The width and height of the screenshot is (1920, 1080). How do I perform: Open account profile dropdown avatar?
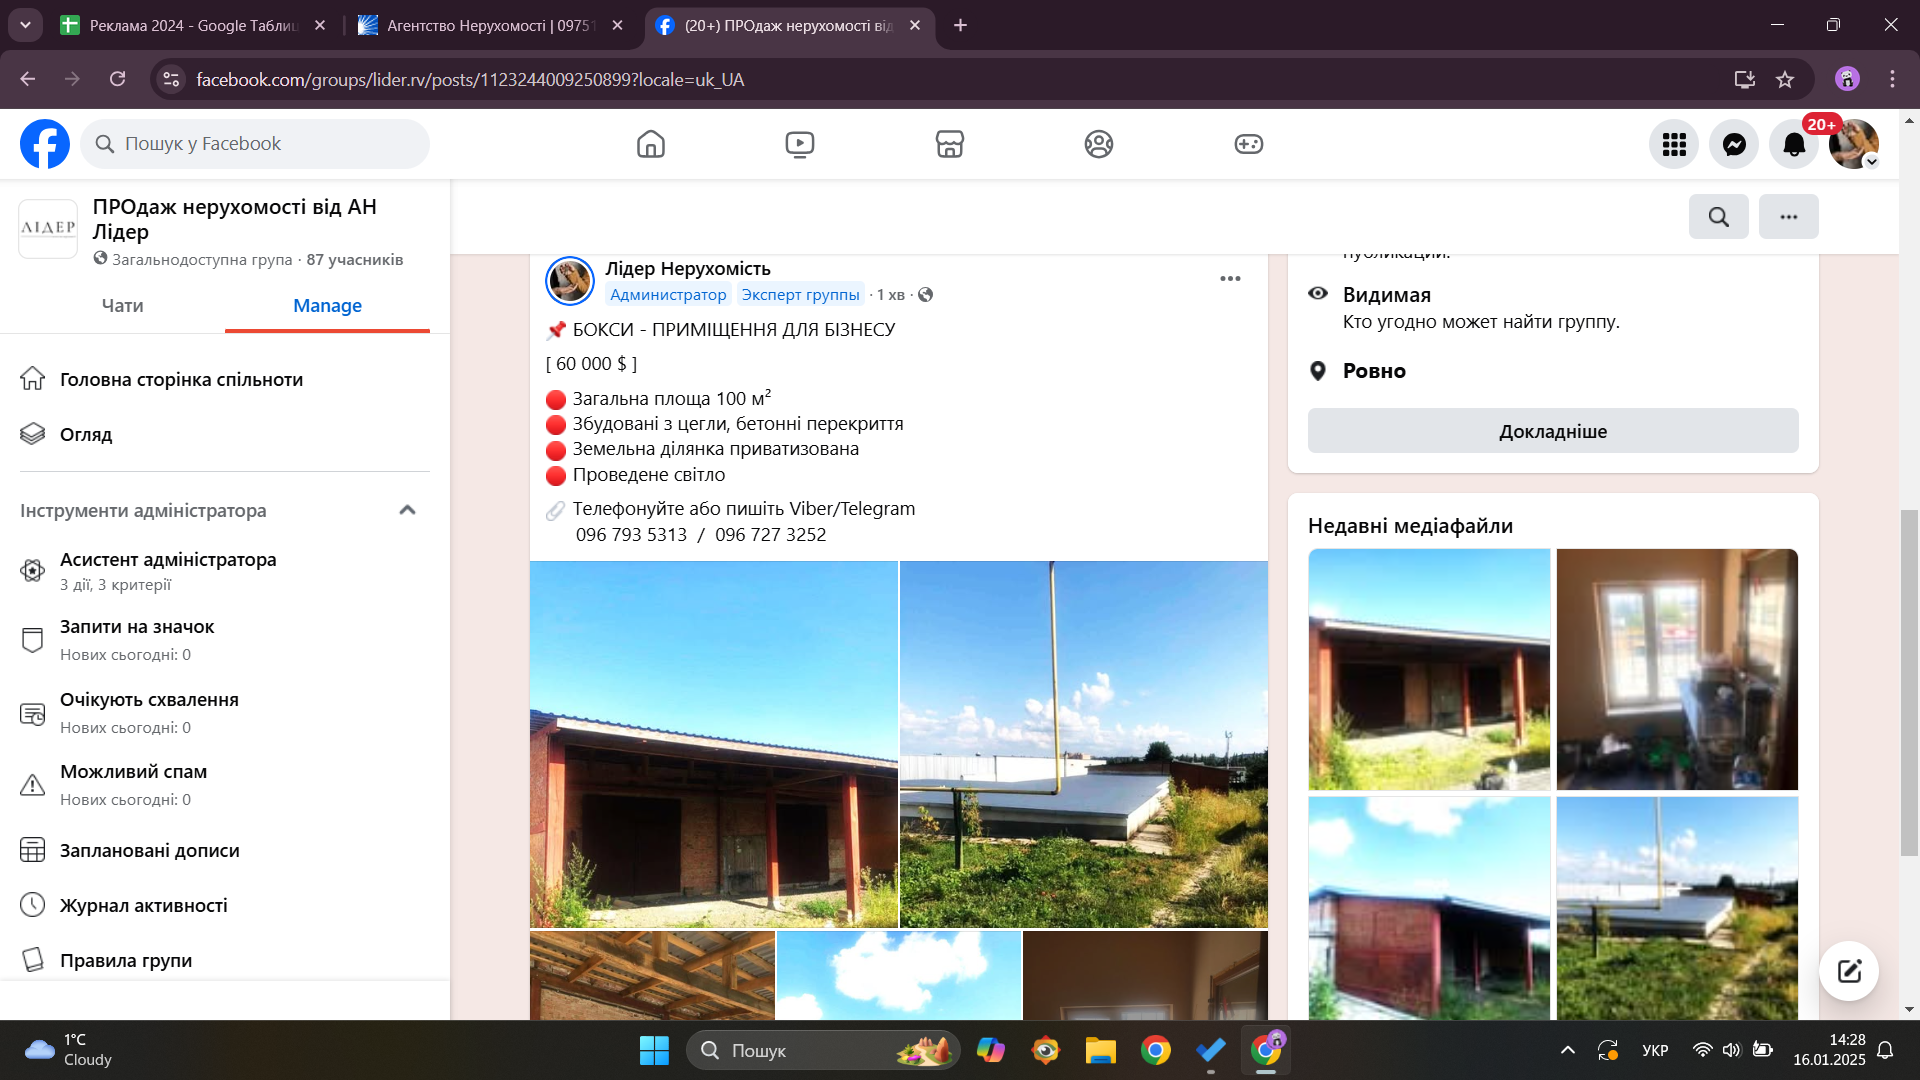click(1853, 144)
